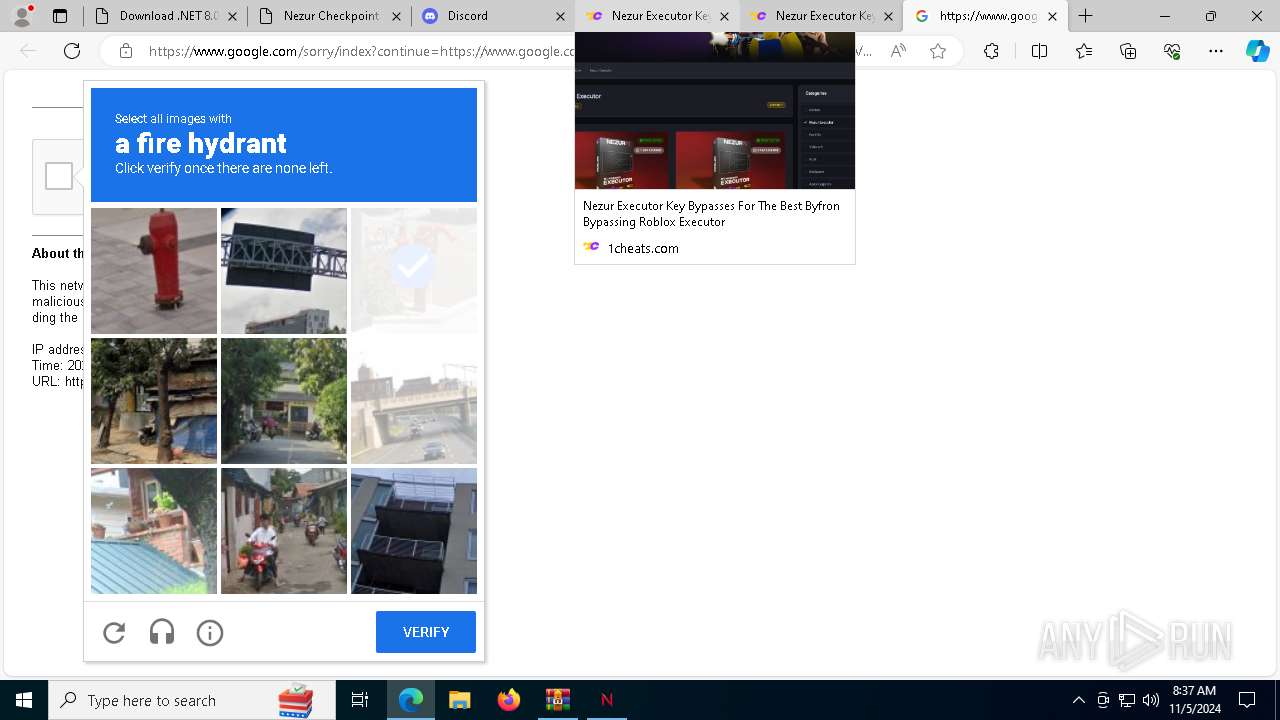Select the overhead sign gantry image tile
Image resolution: width=1280 pixels, height=720 pixels.
tap(284, 271)
